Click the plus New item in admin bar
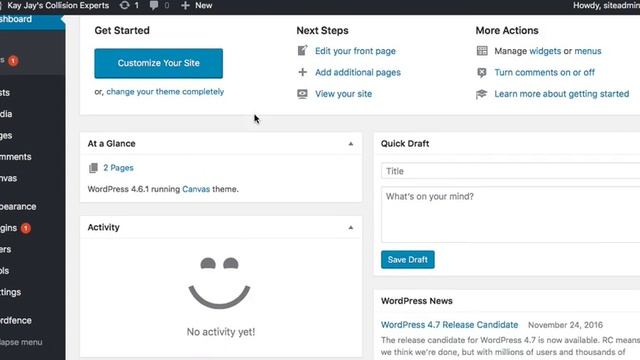Screen dimensions: 640x360 pyautogui.click(x=197, y=5)
